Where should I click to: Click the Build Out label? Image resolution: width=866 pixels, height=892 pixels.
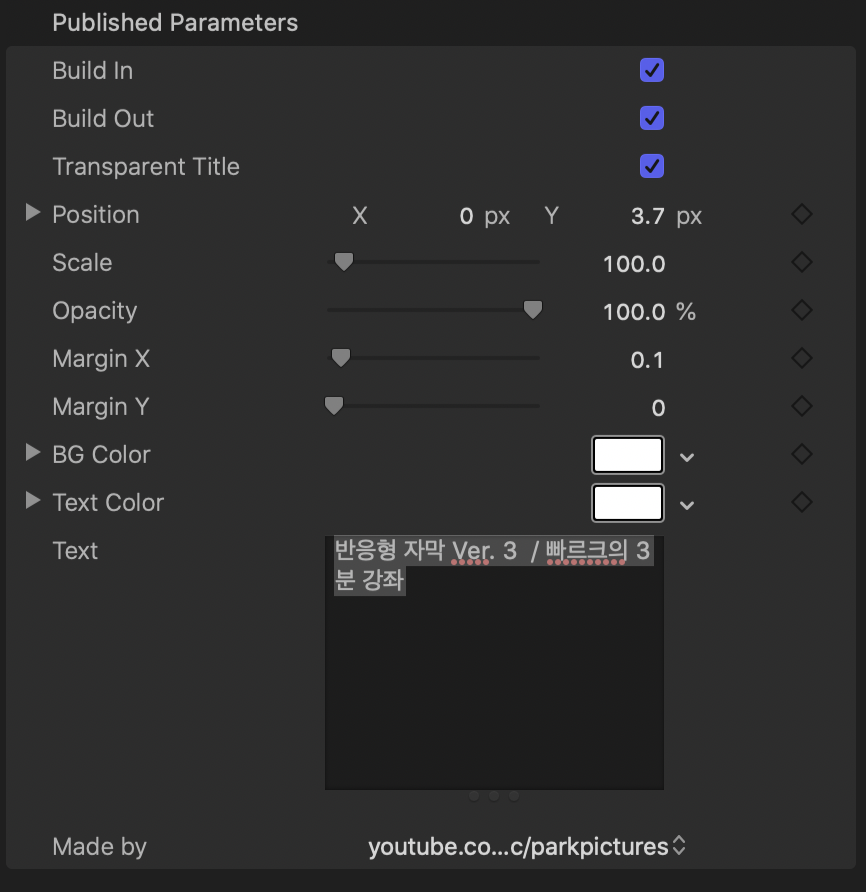click(103, 118)
